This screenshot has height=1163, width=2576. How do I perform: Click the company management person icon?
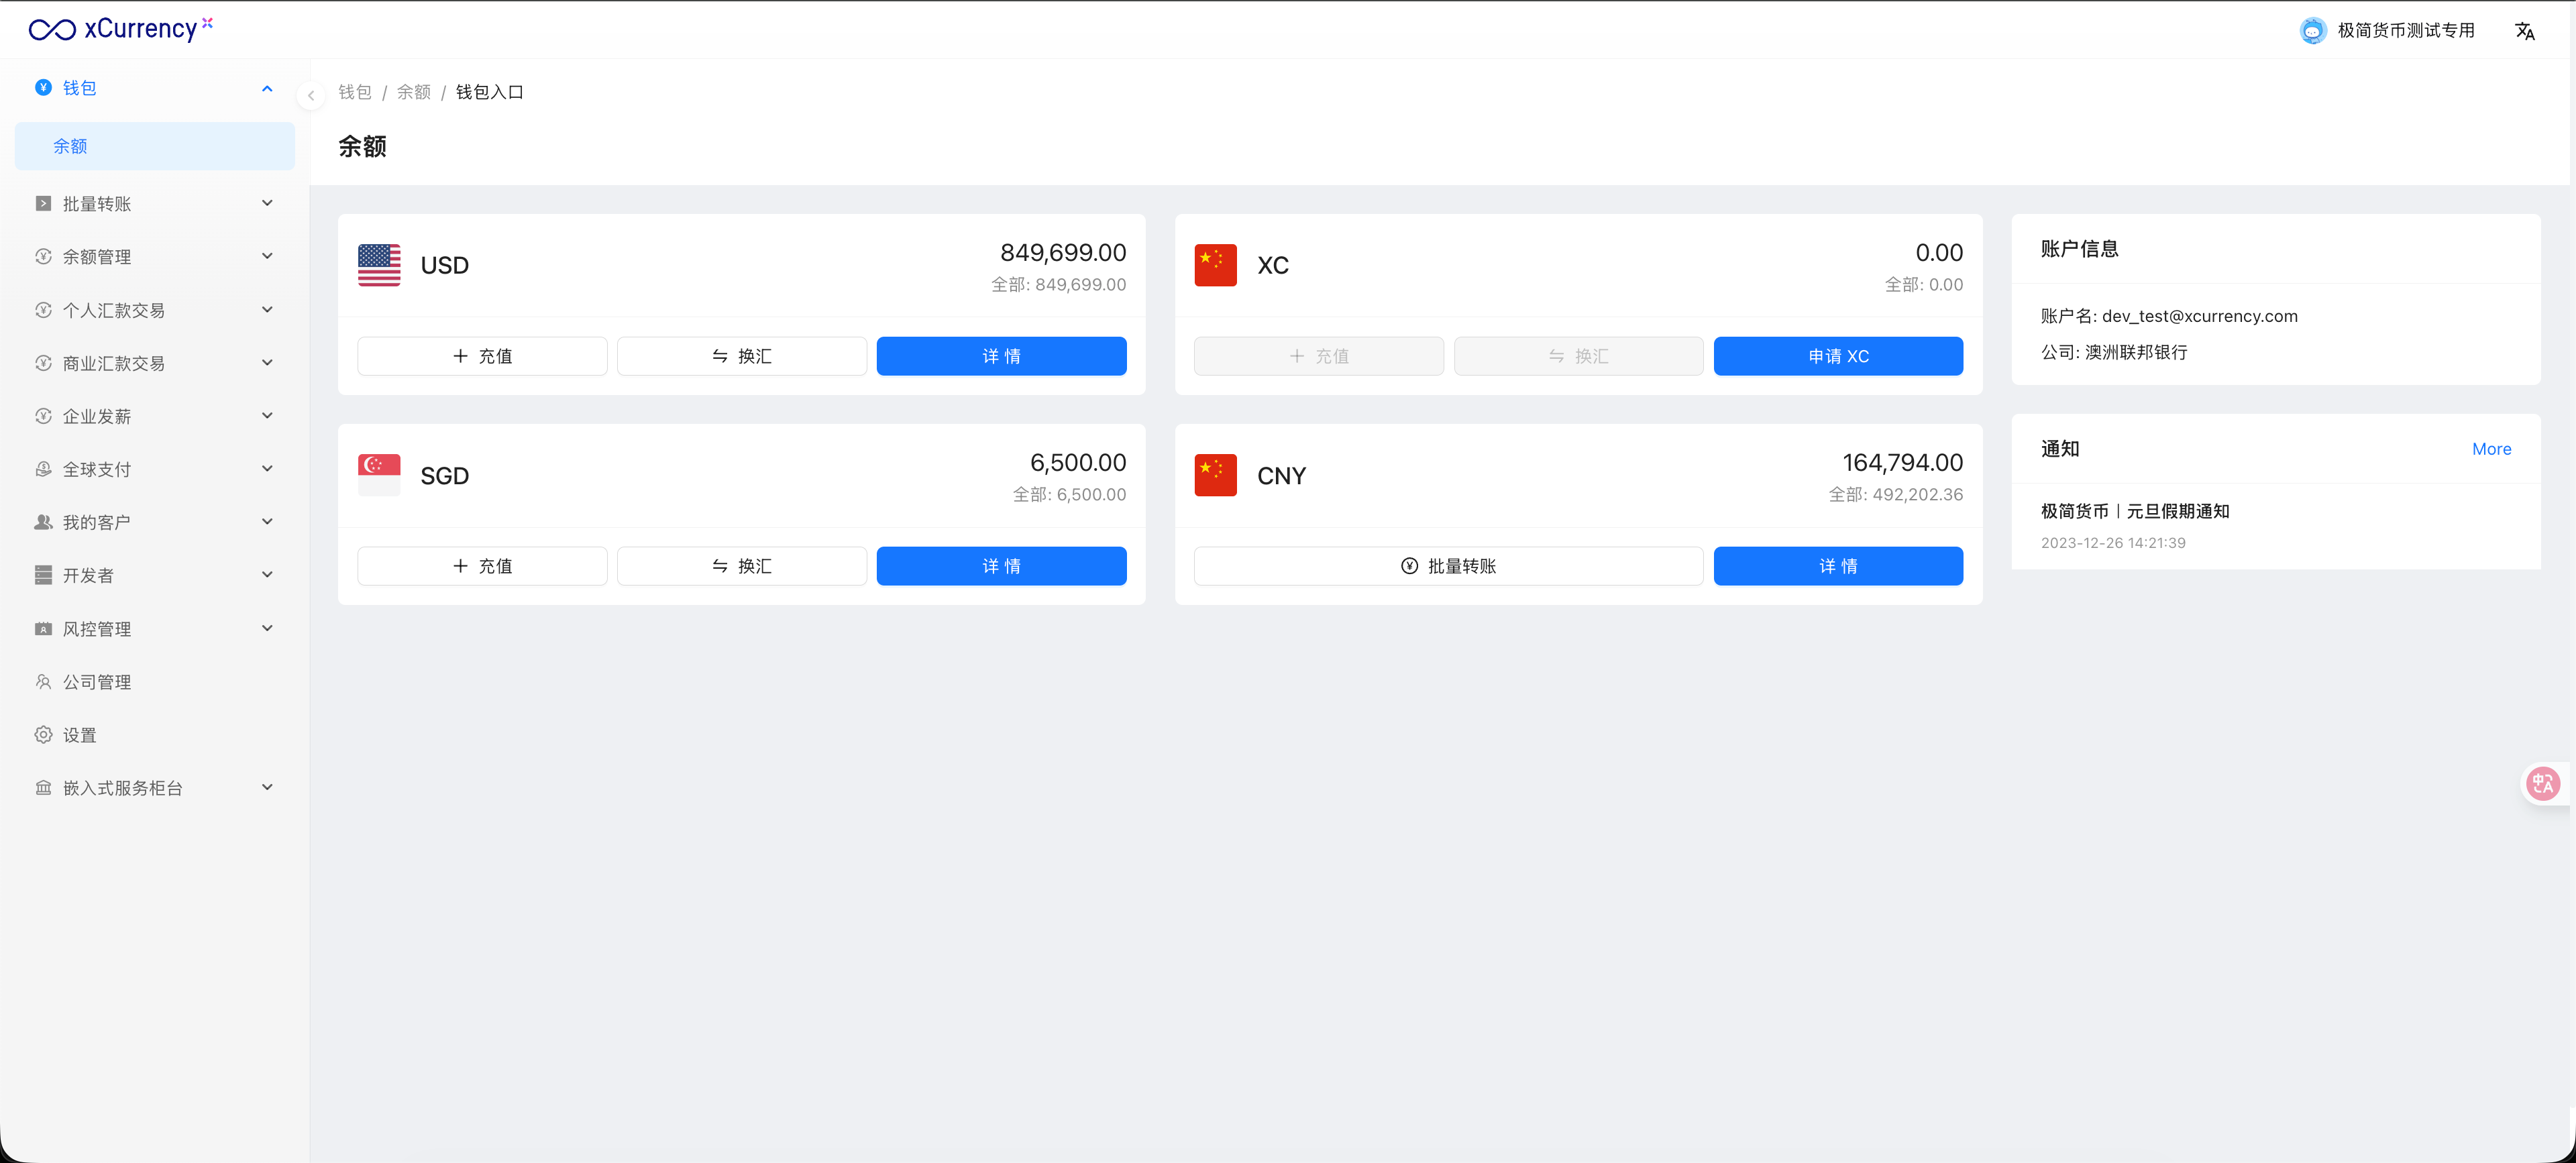(43, 682)
